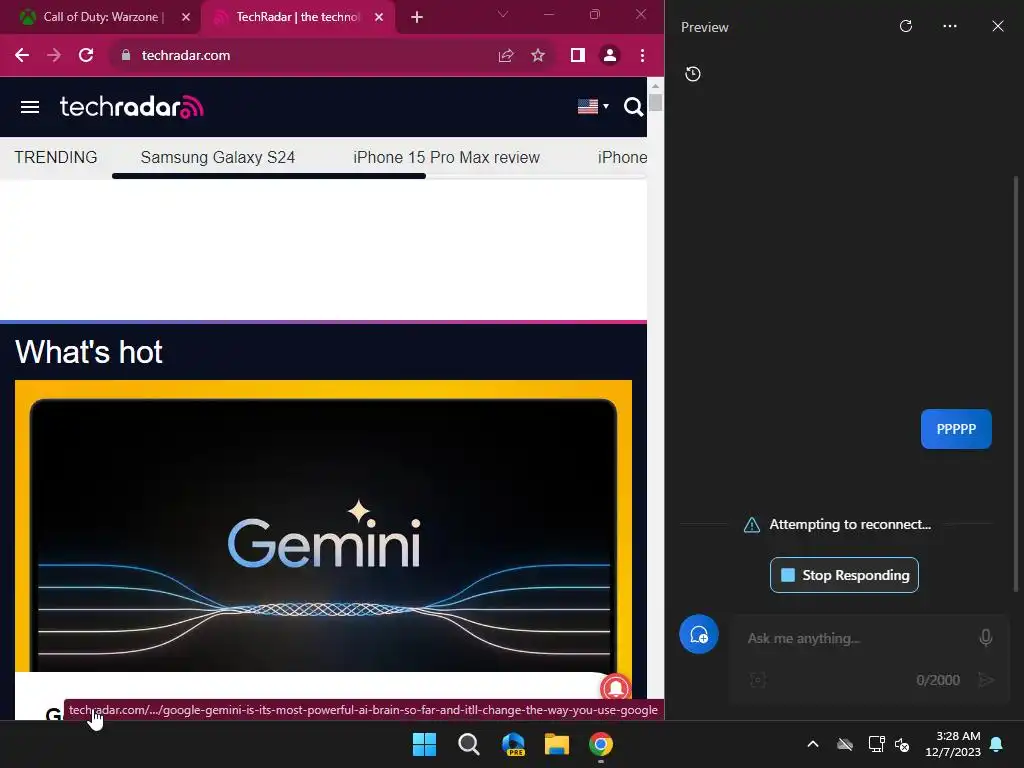Click the TechRadar logo

[131, 107]
